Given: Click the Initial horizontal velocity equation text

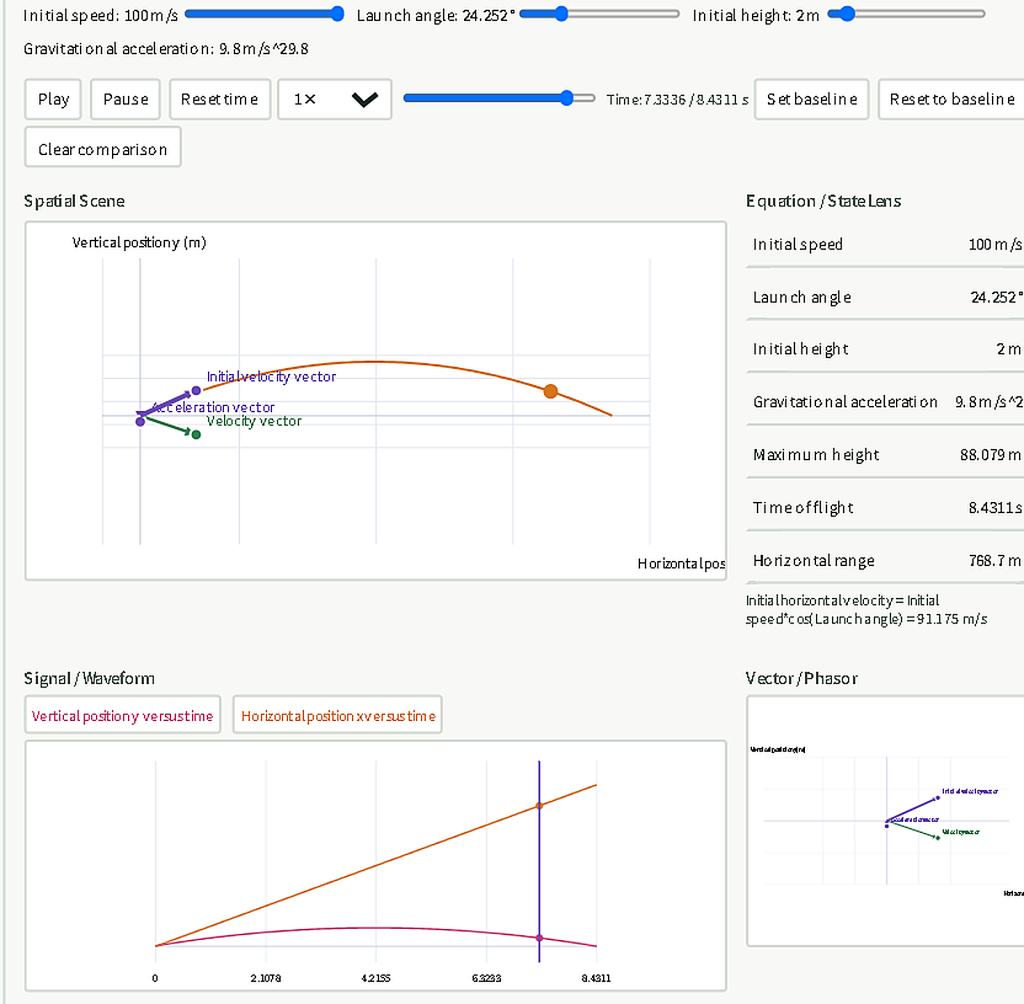Looking at the screenshot, I should pyautogui.click(x=866, y=609).
